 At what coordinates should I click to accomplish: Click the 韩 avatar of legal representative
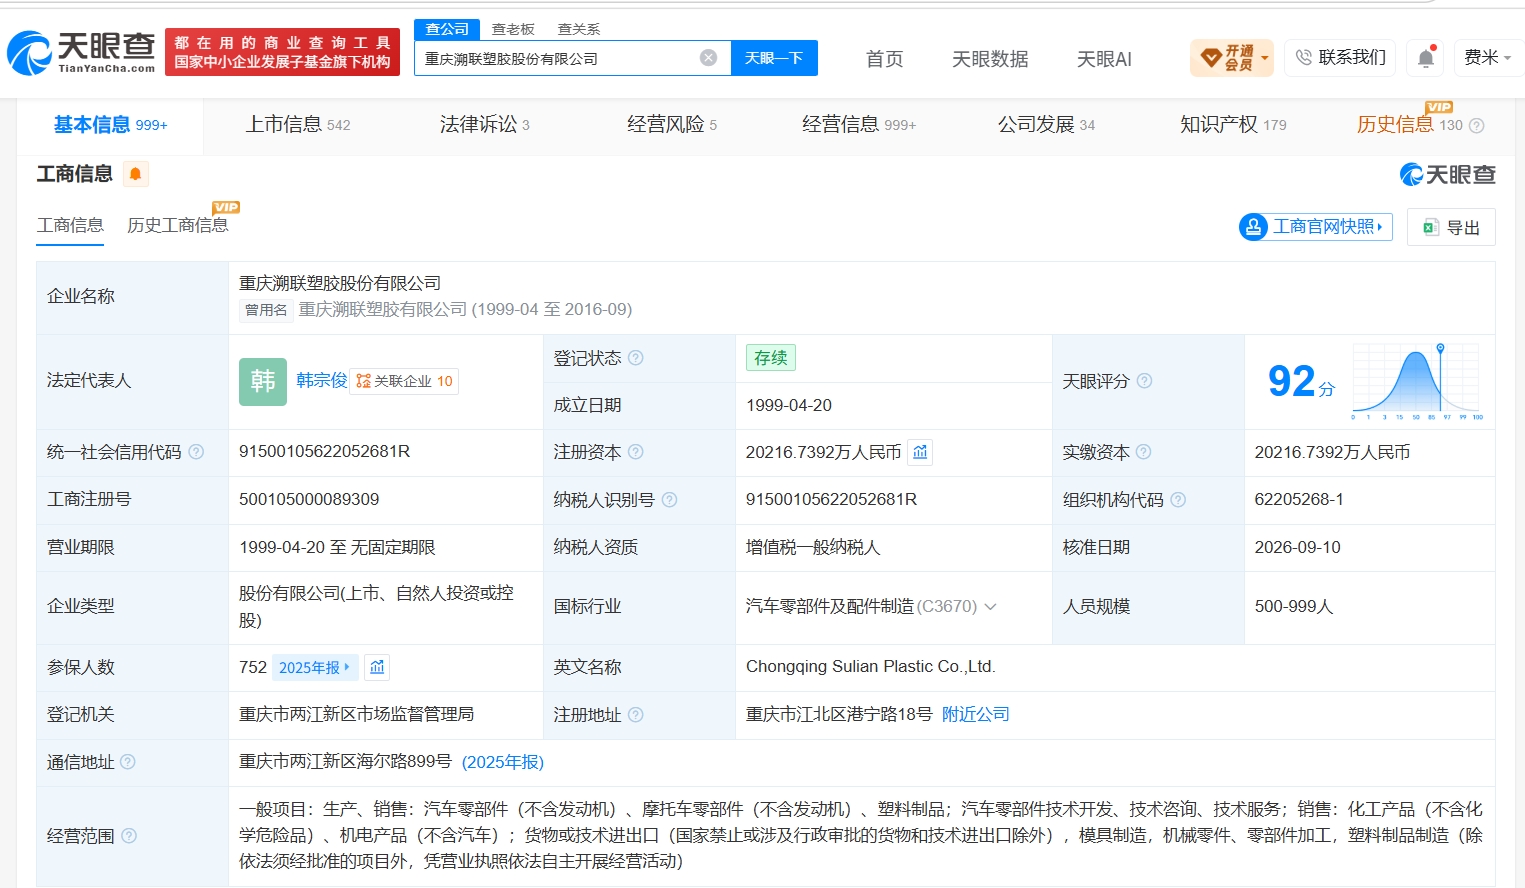[263, 381]
